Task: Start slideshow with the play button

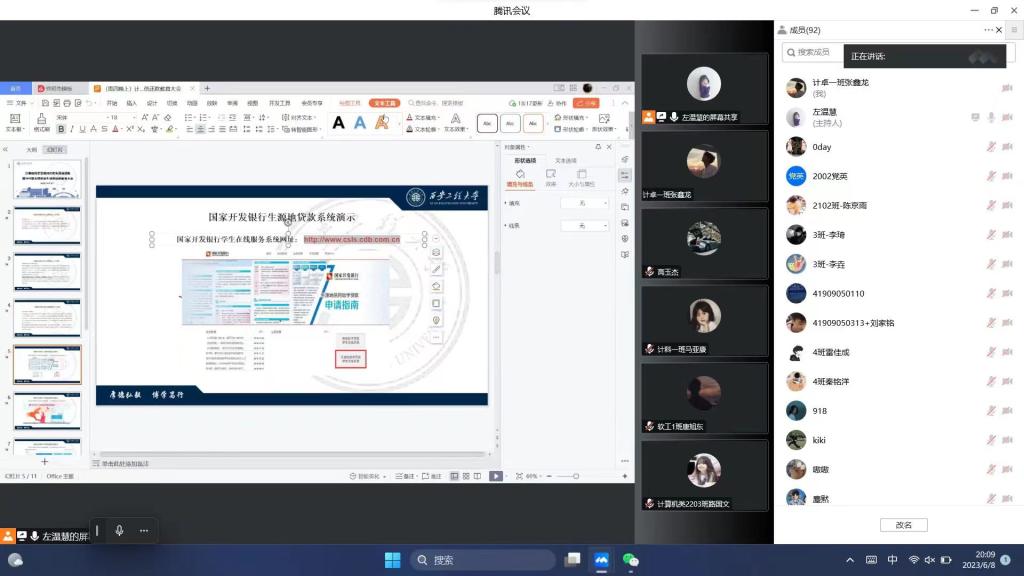Action: pyautogui.click(x=495, y=476)
